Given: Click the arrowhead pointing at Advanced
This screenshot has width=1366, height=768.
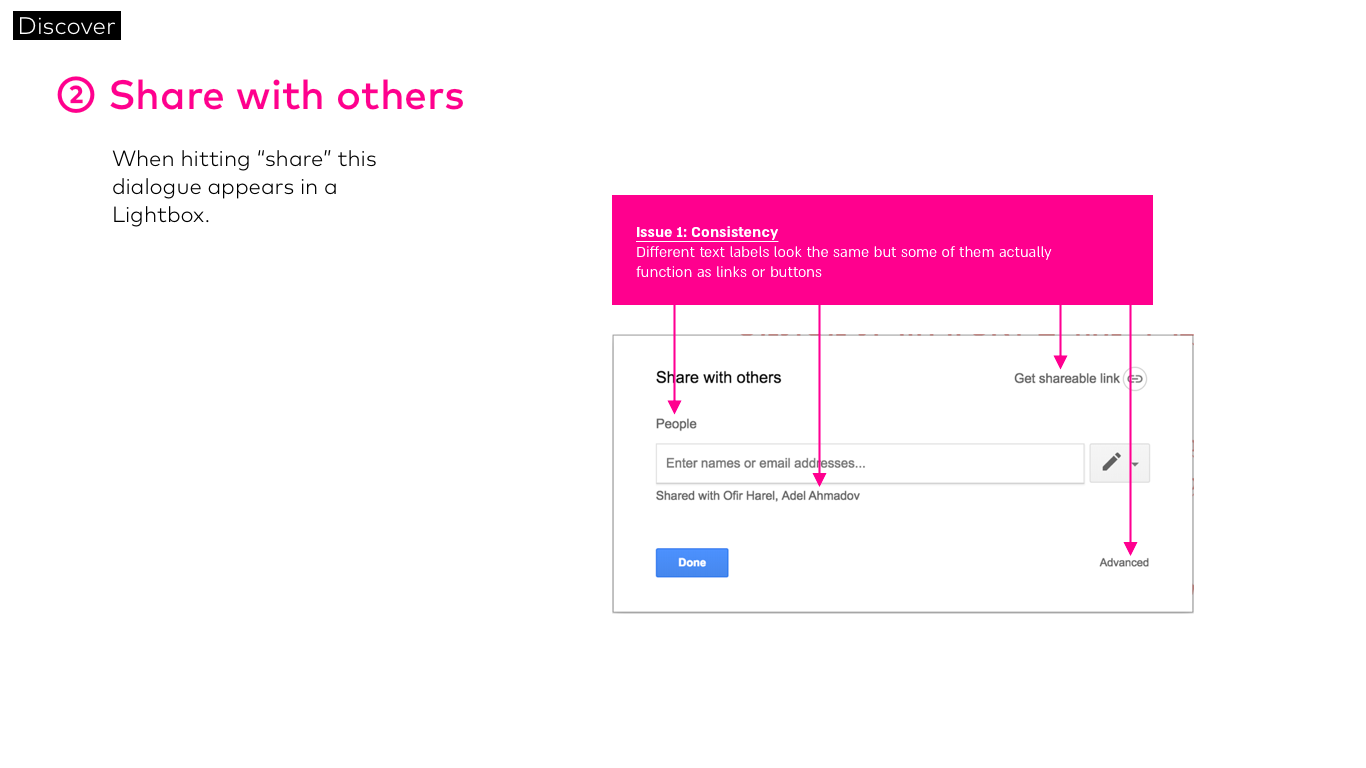Looking at the screenshot, I should point(1130,548).
